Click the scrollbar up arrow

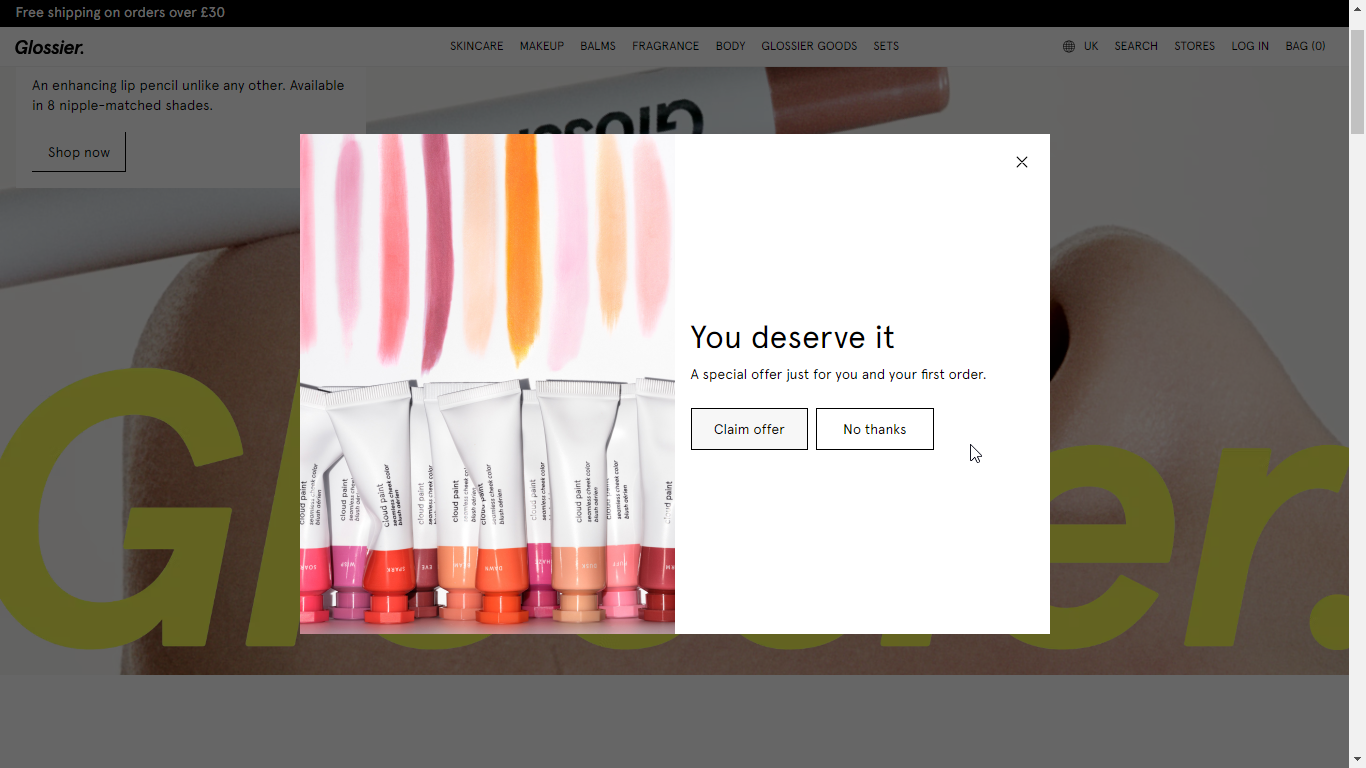coord(1357,8)
